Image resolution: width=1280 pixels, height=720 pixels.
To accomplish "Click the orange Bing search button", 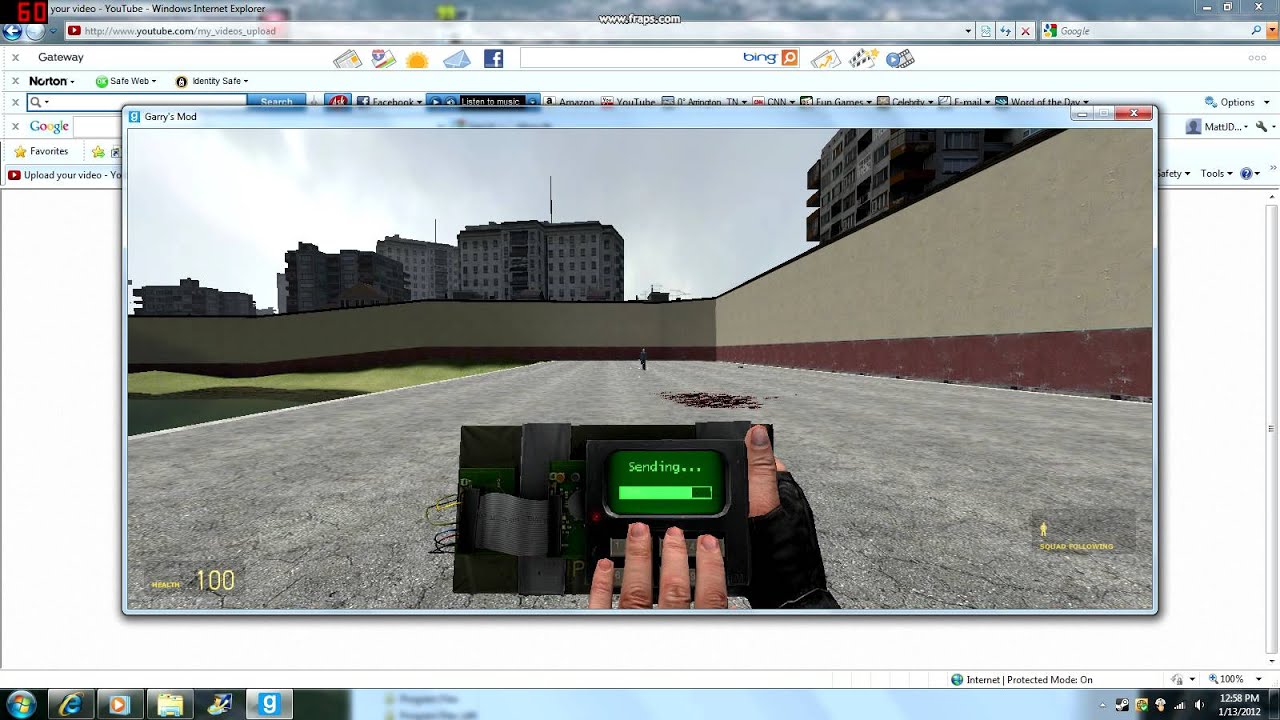I will pyautogui.click(x=790, y=58).
